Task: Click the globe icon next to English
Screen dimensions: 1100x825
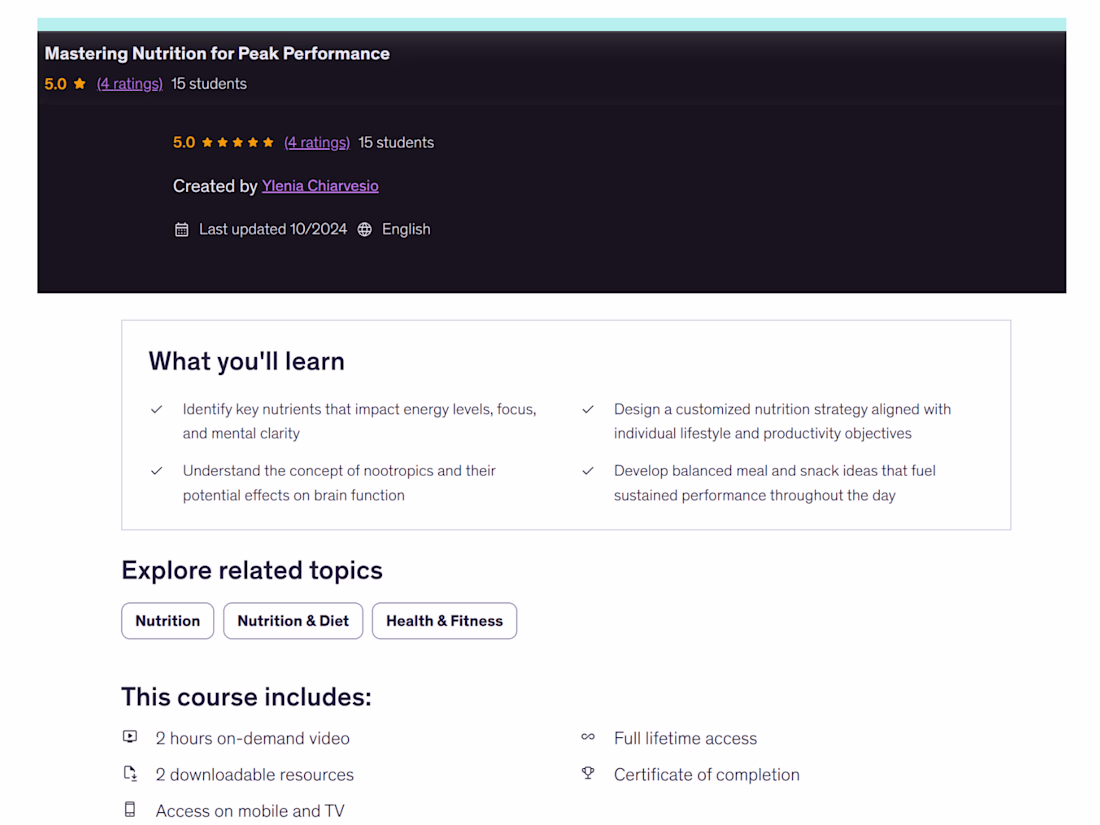Action: tap(365, 229)
